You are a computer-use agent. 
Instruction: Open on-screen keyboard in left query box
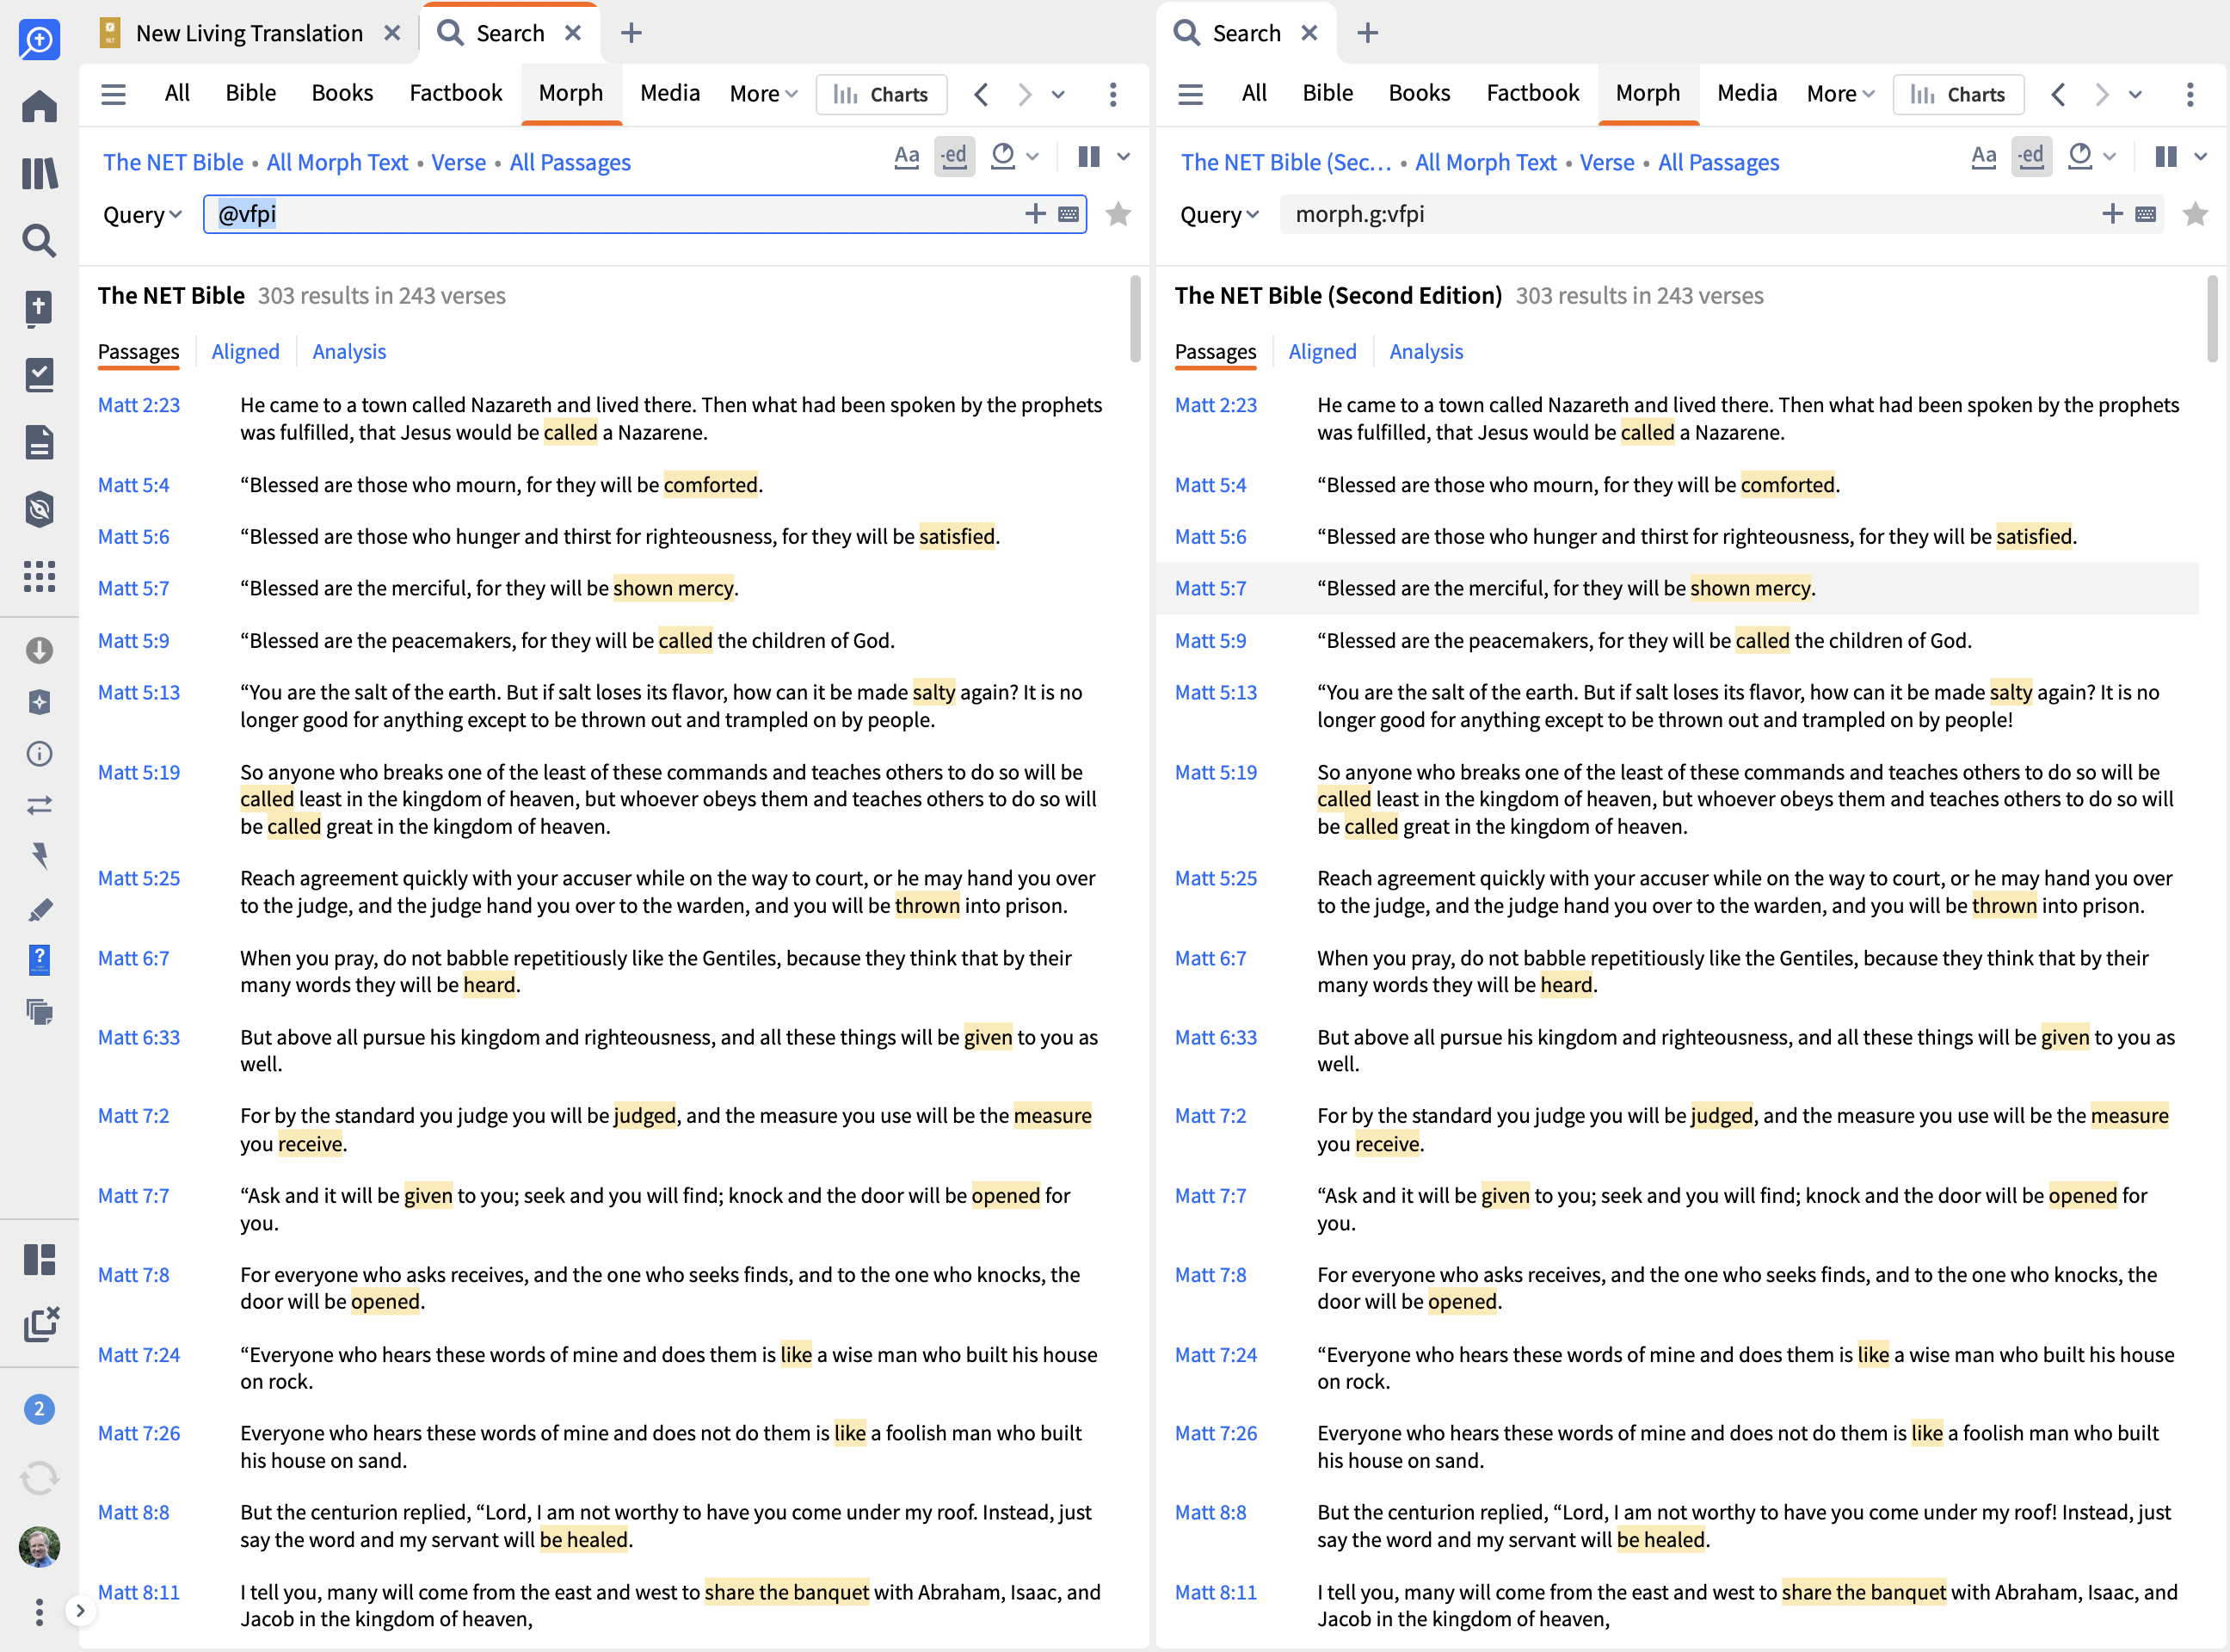click(x=1068, y=214)
